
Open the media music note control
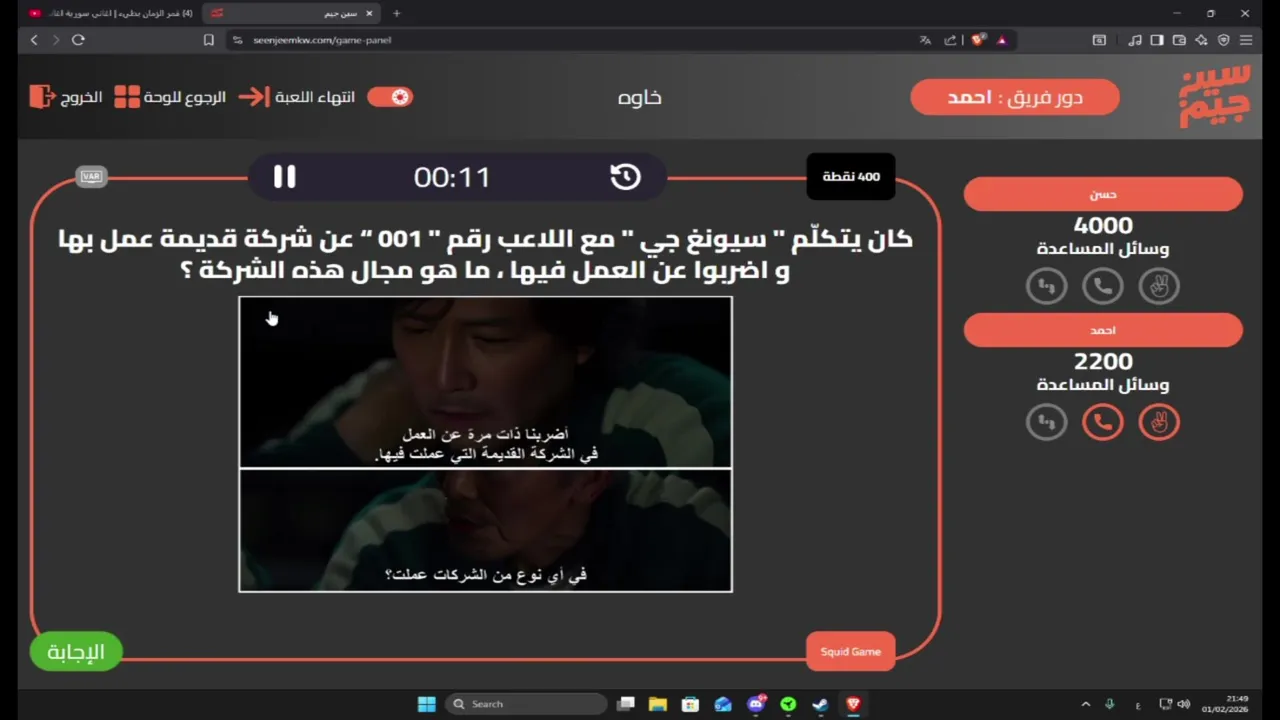[x=1135, y=40]
